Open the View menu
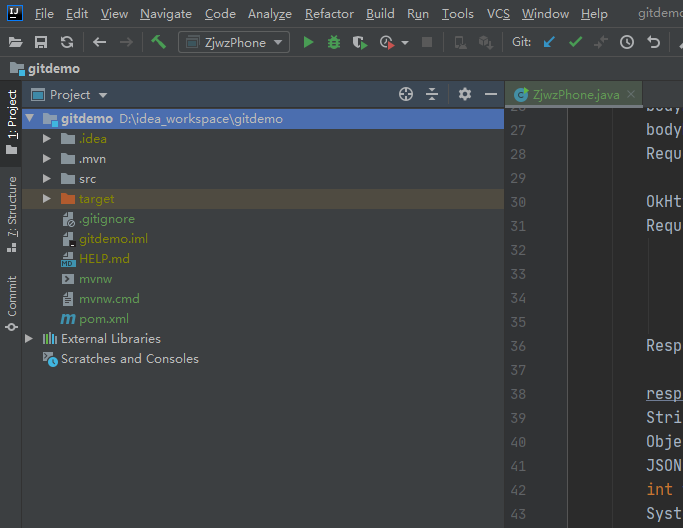 coord(114,14)
